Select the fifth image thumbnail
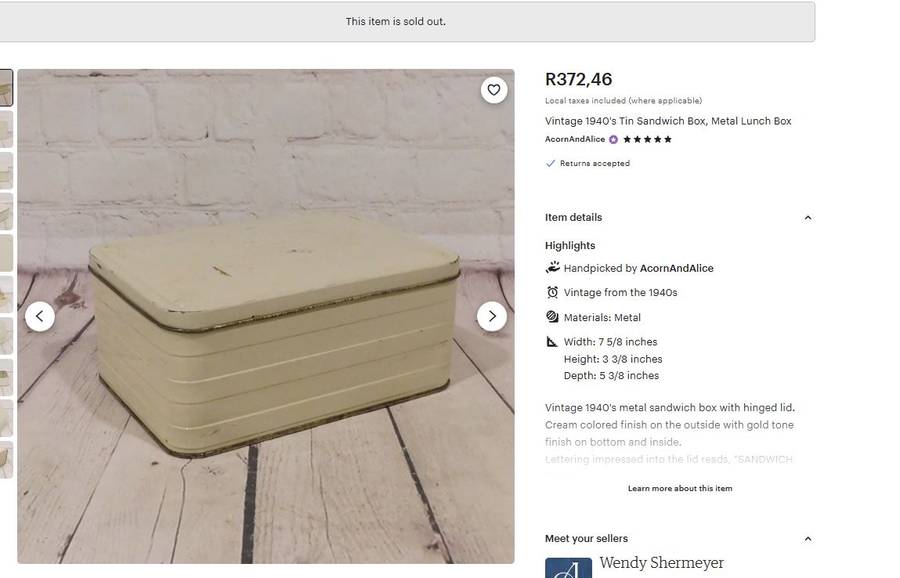Screen dimensions: 900x578 click(x=6, y=253)
